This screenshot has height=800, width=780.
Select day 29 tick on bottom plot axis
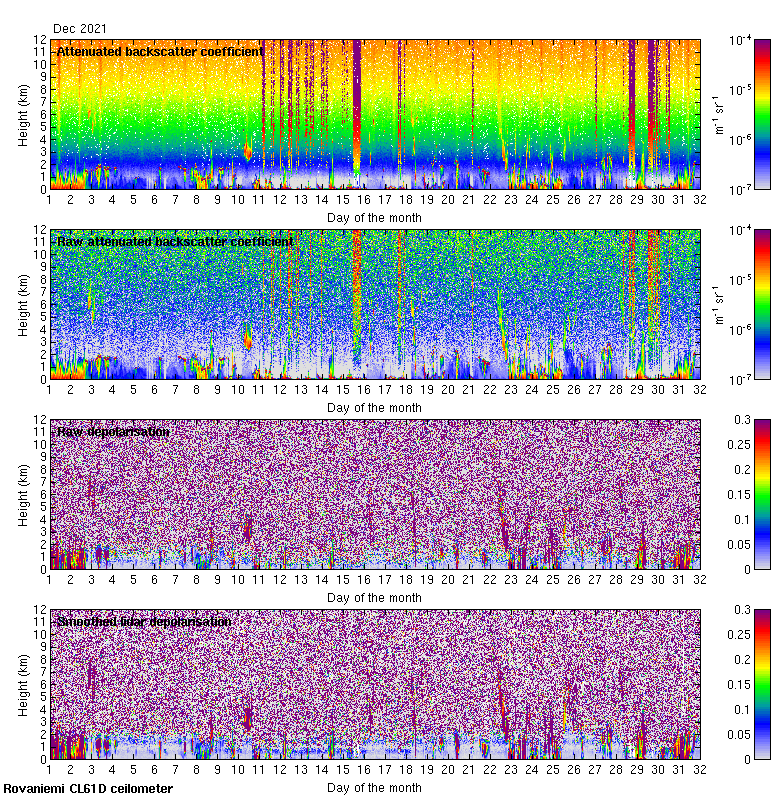tap(635, 770)
